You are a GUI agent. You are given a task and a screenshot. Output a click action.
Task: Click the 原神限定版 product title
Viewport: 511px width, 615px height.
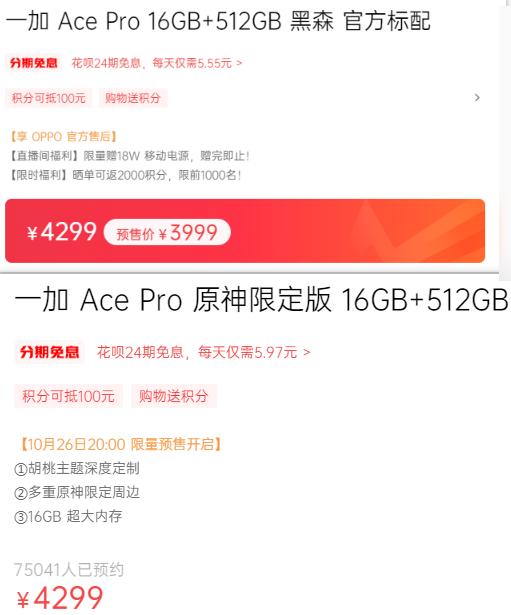(x=261, y=300)
